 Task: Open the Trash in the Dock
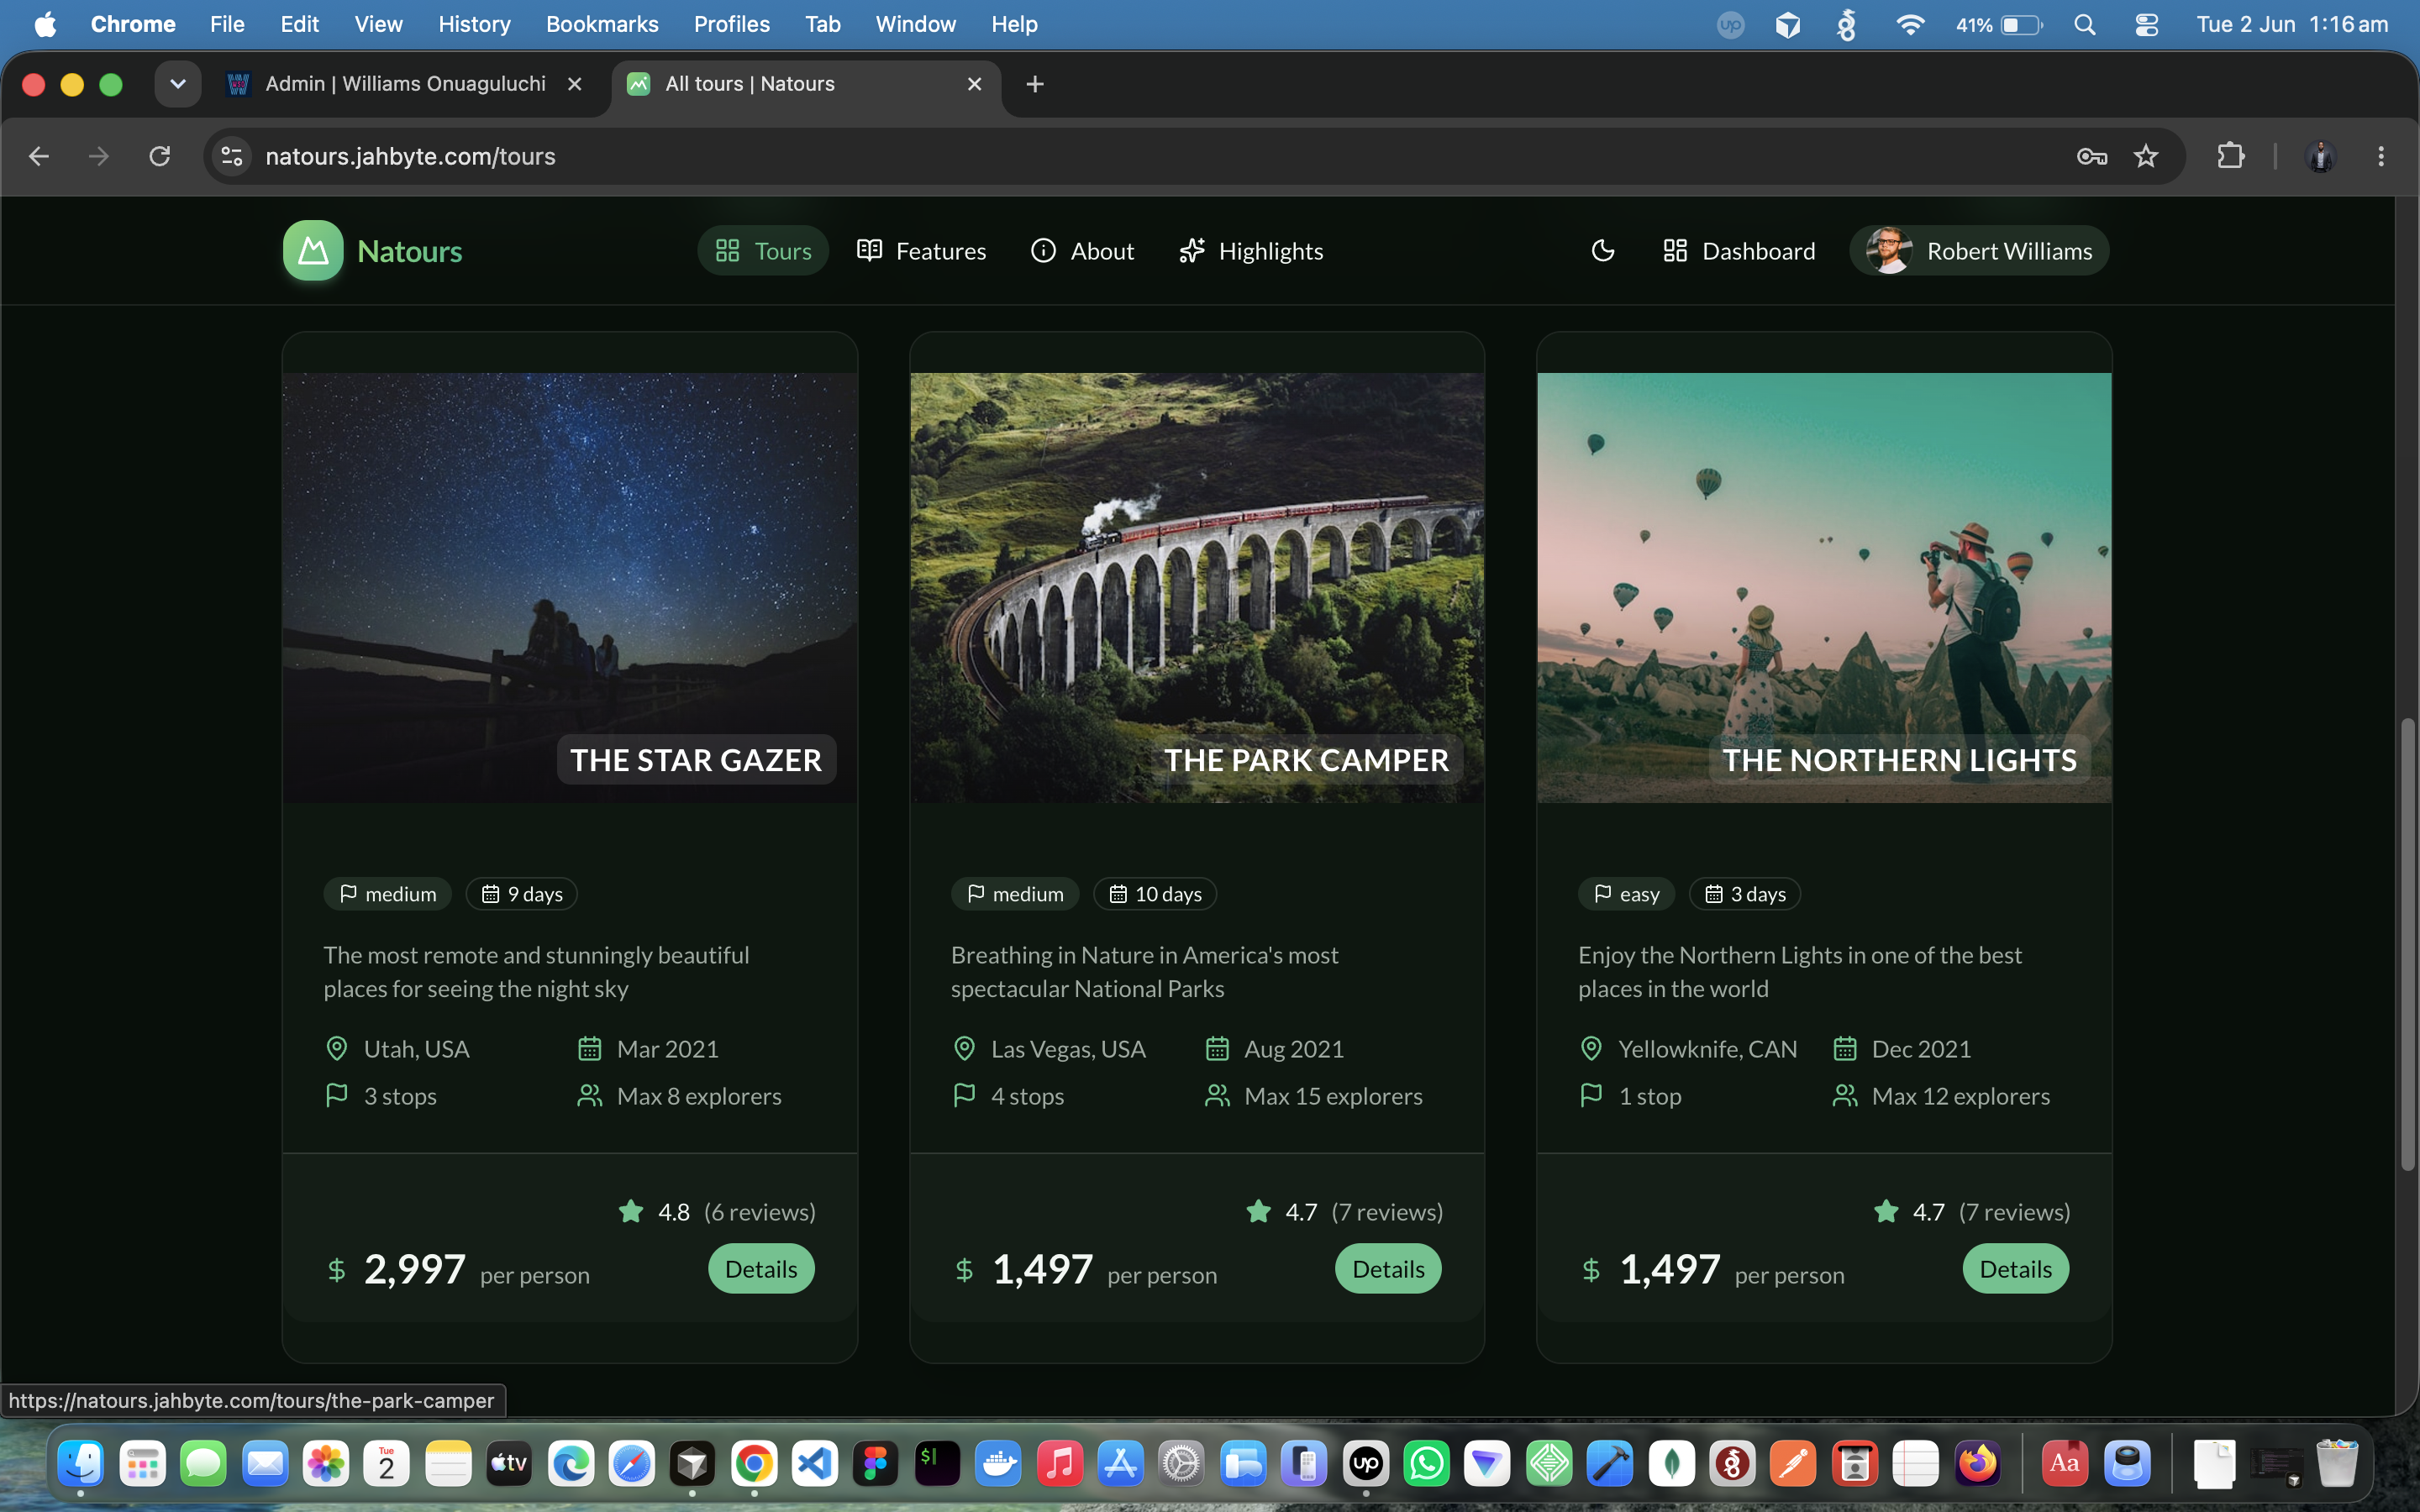[2337, 1465]
